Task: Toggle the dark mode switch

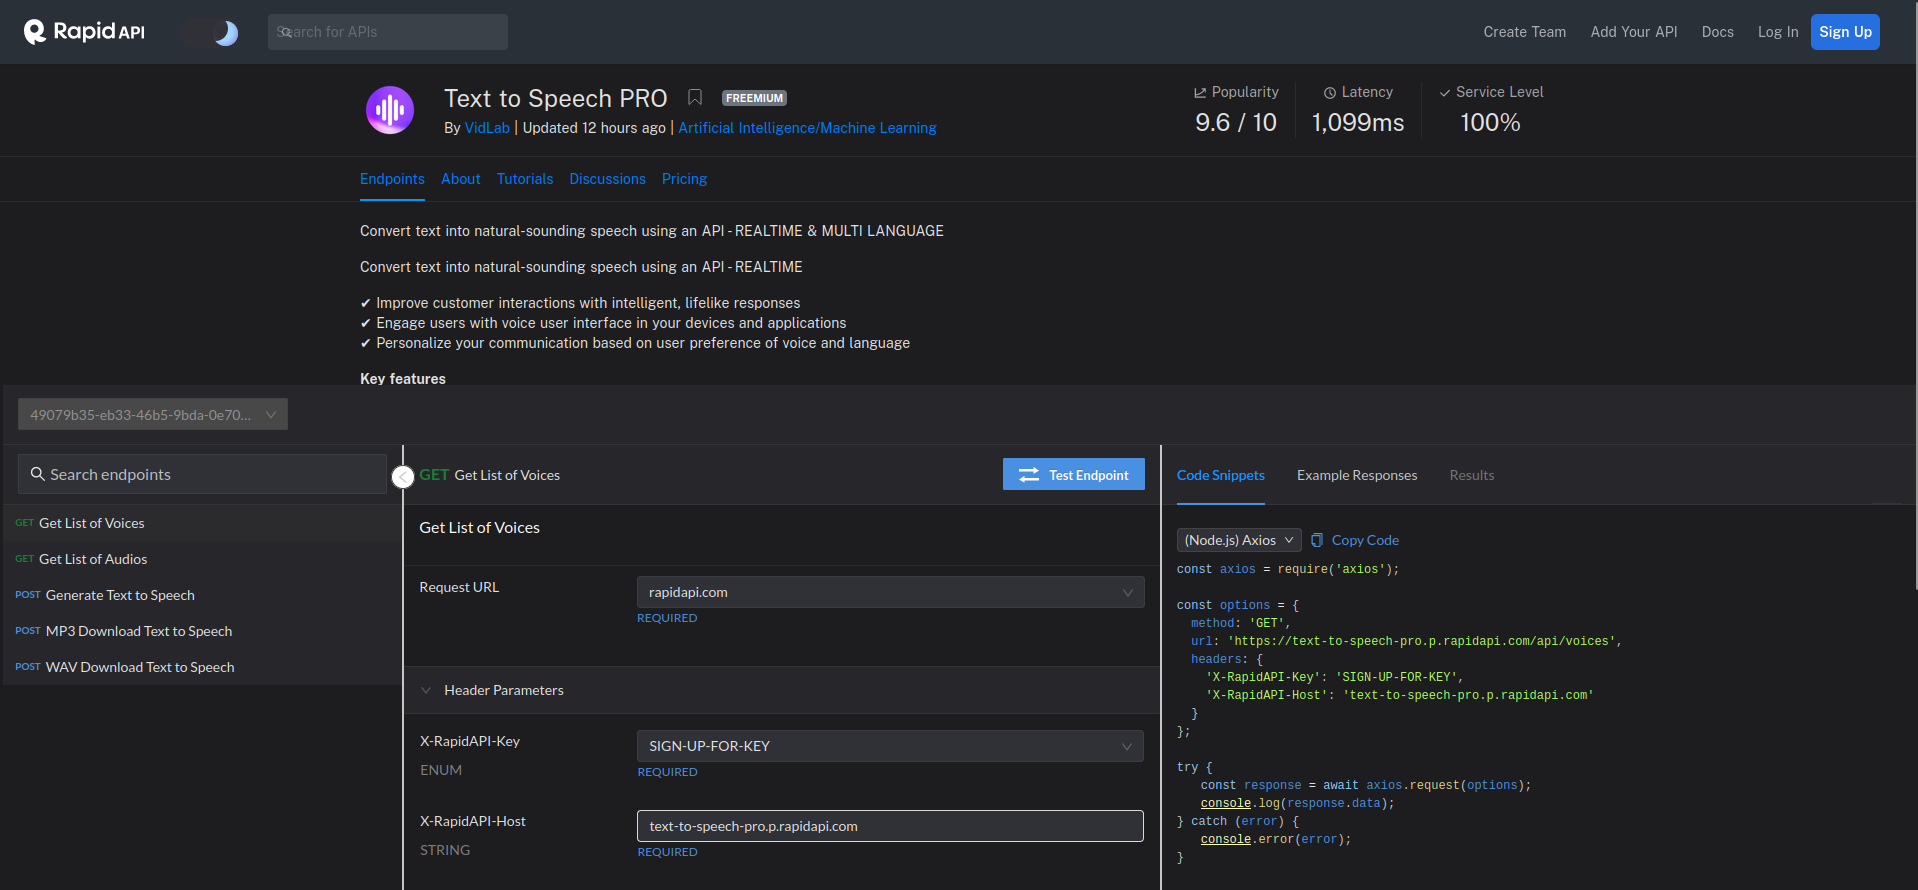Action: pyautogui.click(x=211, y=33)
